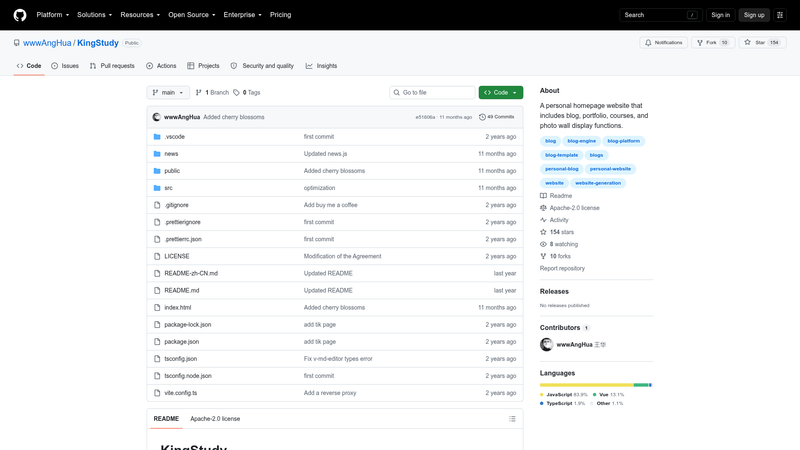Open the Add a reverse proxy commit
The image size is (800, 450).
point(330,393)
